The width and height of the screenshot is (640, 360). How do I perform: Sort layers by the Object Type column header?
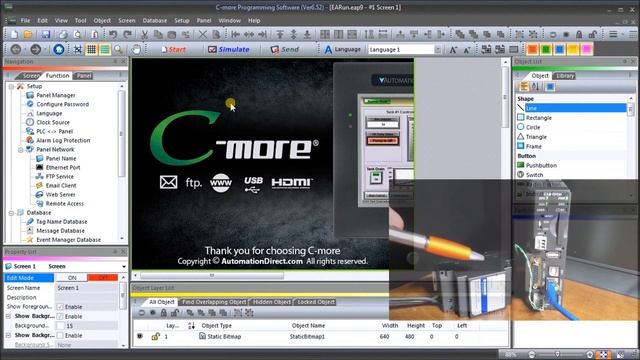(x=216, y=326)
